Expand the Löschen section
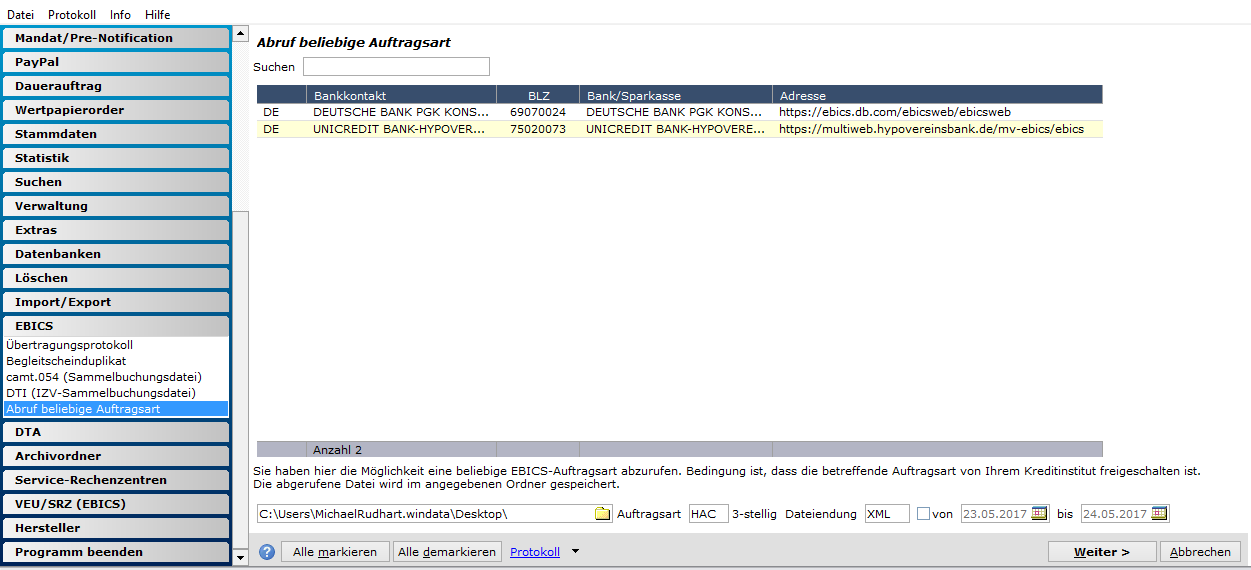The image size is (1251, 570). click(x=115, y=278)
